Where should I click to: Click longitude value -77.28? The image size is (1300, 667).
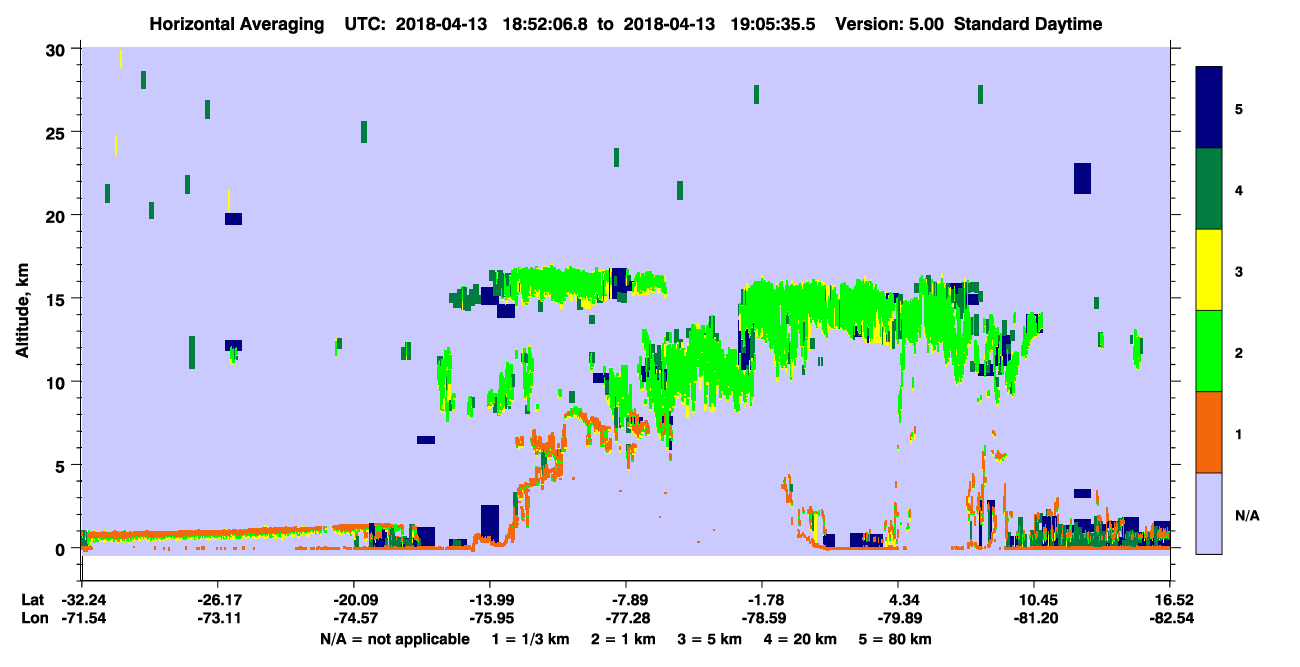point(625,619)
